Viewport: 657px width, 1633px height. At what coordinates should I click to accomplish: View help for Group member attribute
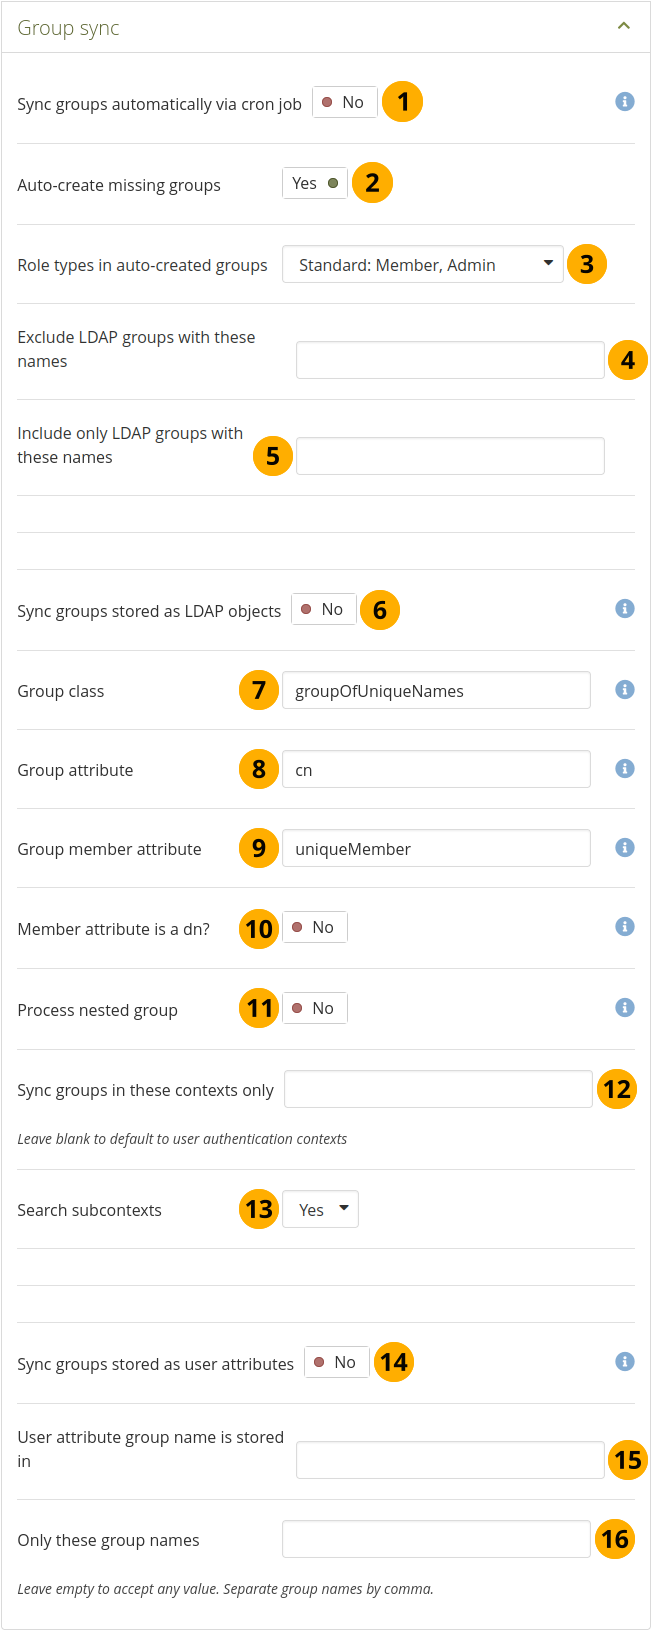(624, 848)
